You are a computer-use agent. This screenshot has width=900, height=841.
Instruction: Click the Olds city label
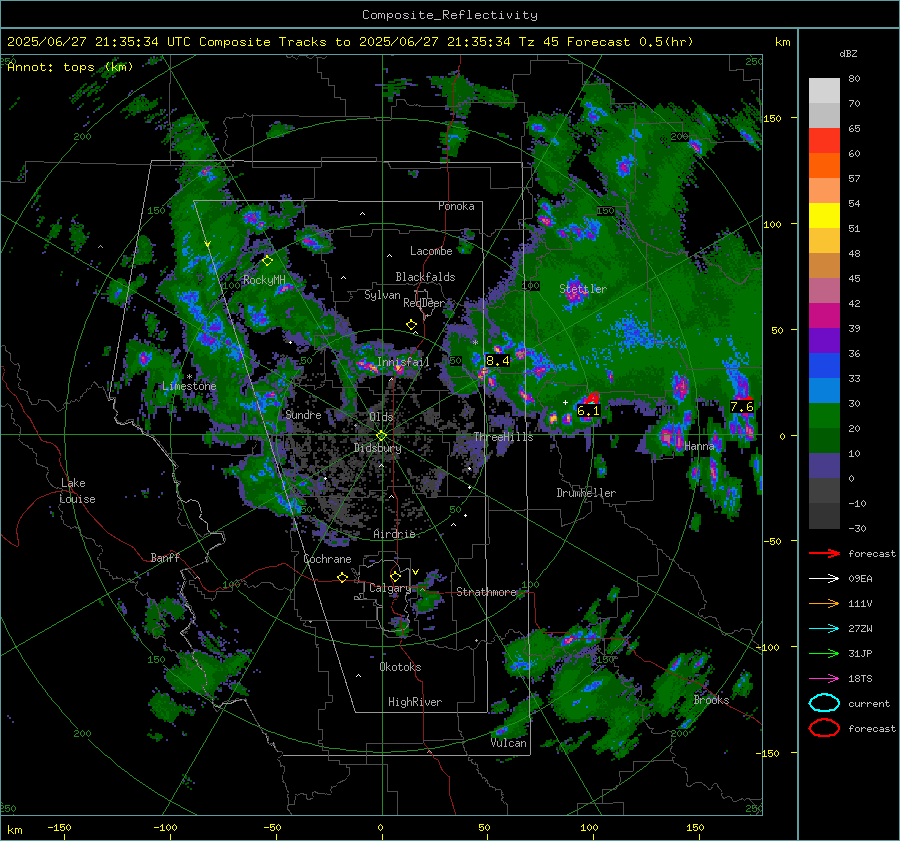(x=381, y=417)
